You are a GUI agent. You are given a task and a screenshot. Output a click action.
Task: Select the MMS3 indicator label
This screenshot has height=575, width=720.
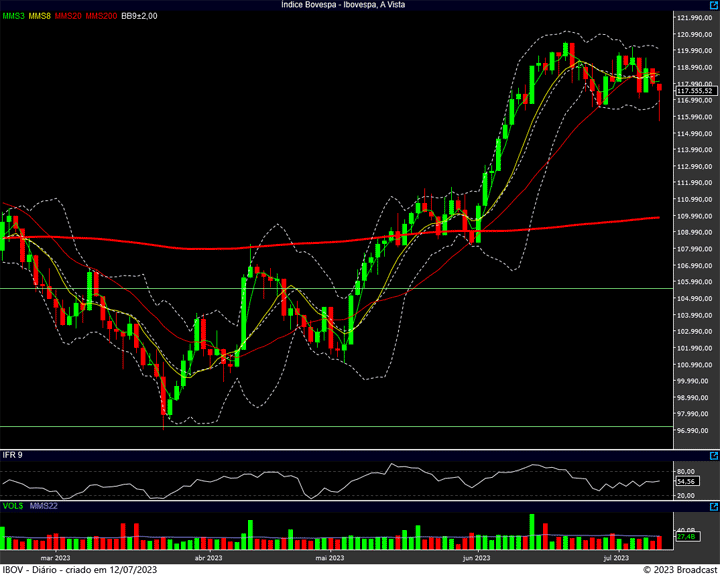tap(14, 16)
